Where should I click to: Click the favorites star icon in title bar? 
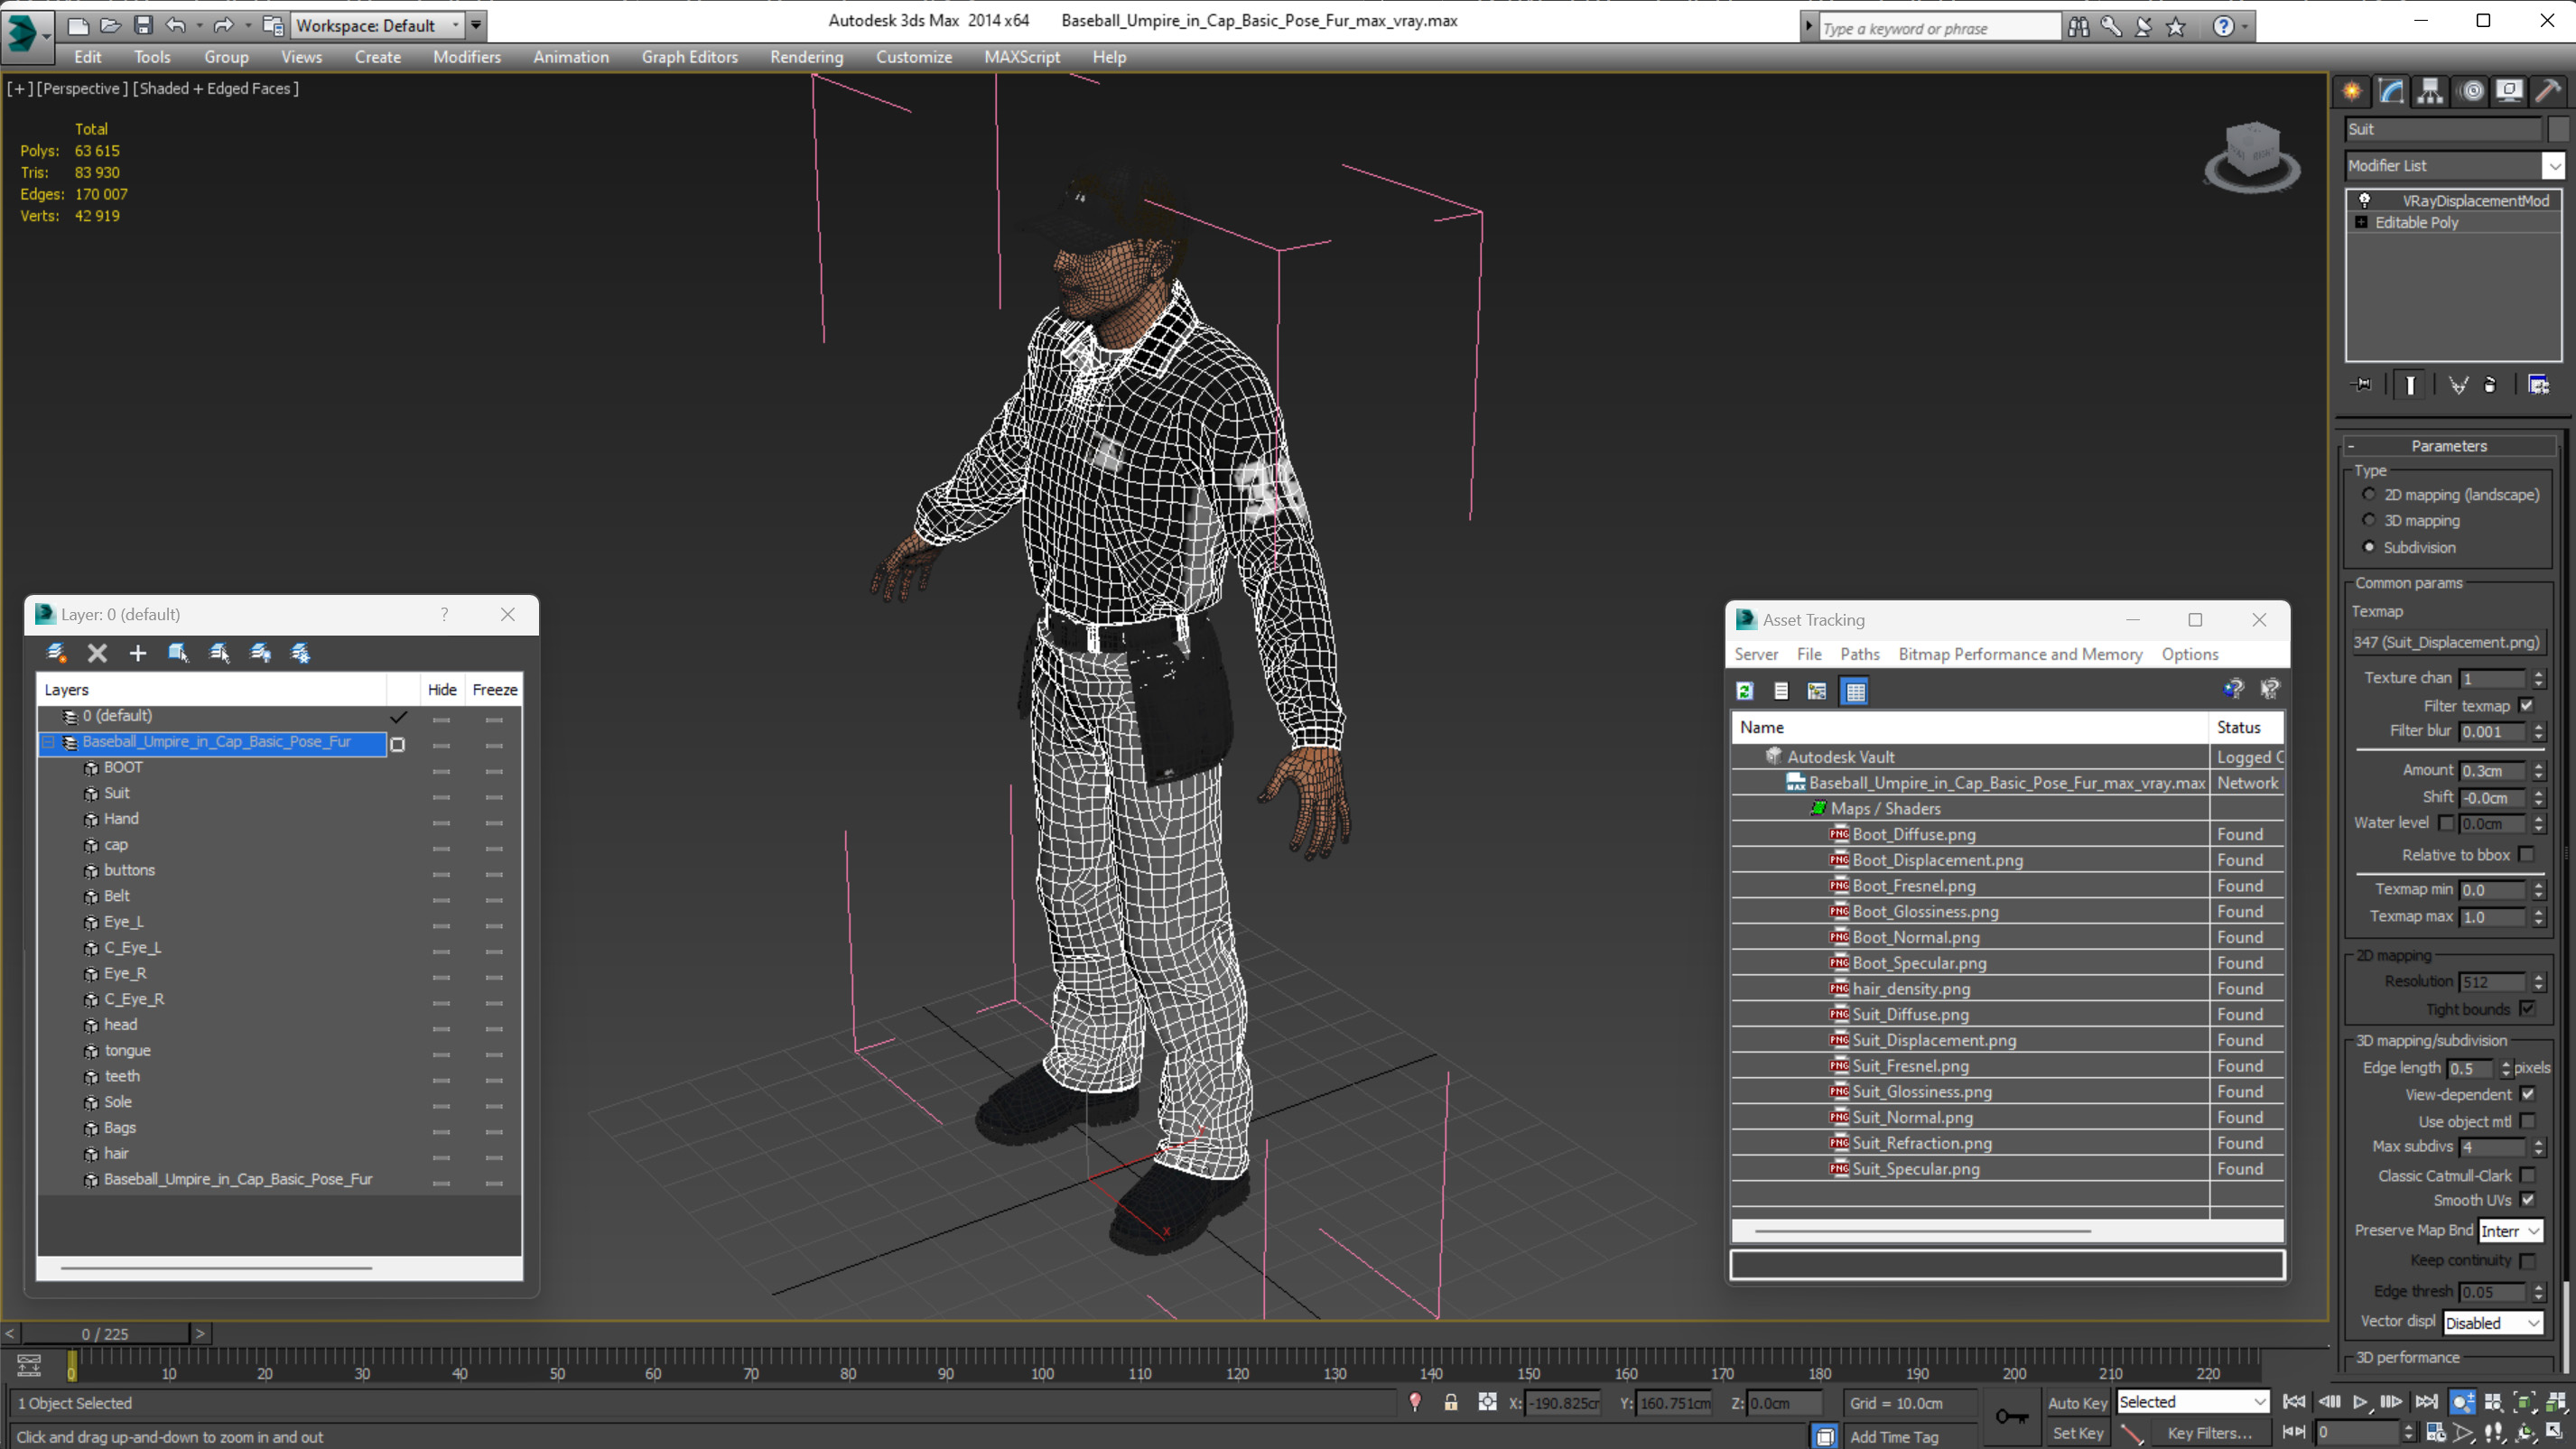pyautogui.click(x=2175, y=27)
